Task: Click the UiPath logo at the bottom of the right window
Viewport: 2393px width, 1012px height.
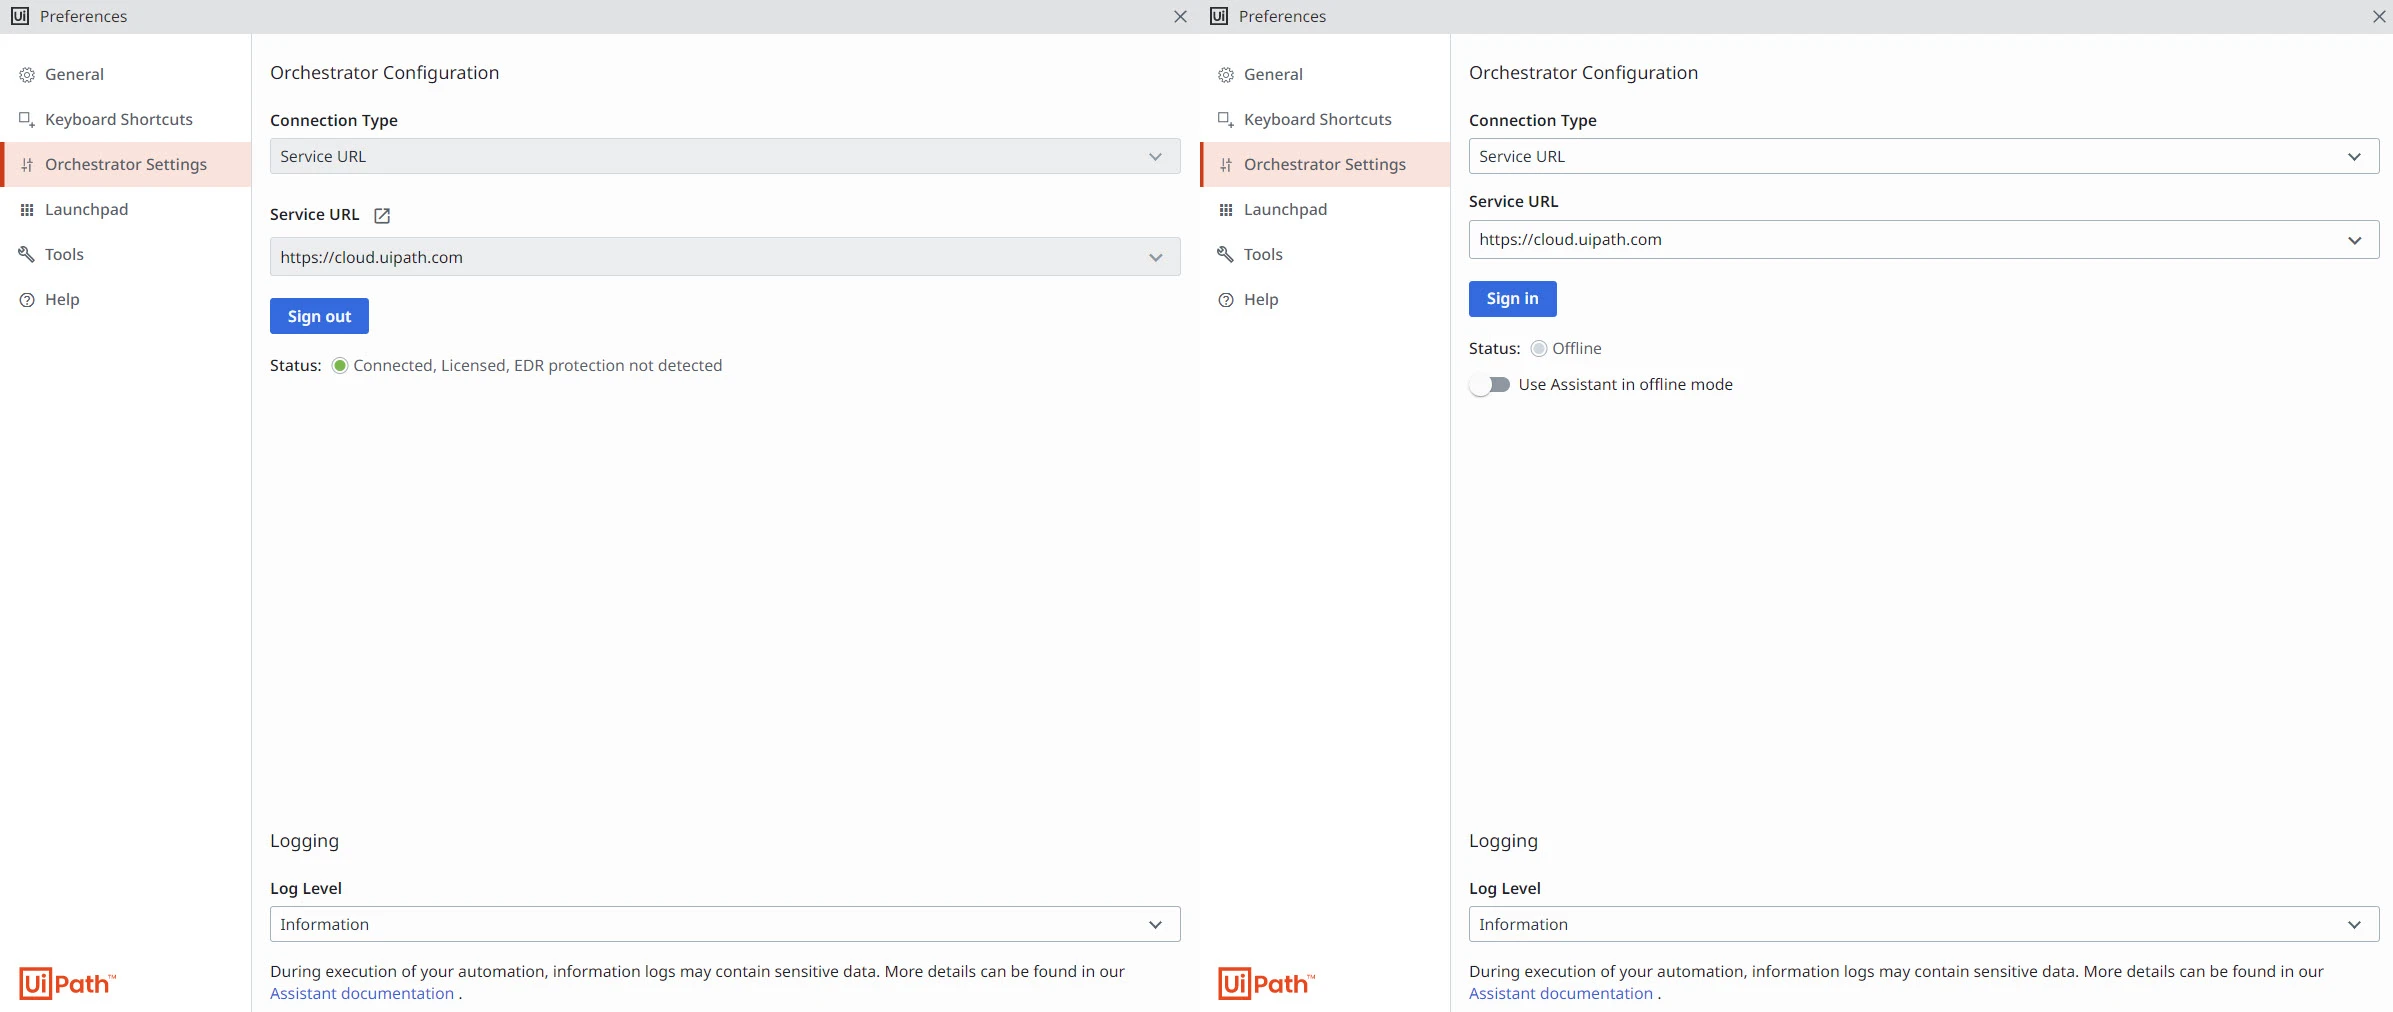Action: coord(1267,984)
